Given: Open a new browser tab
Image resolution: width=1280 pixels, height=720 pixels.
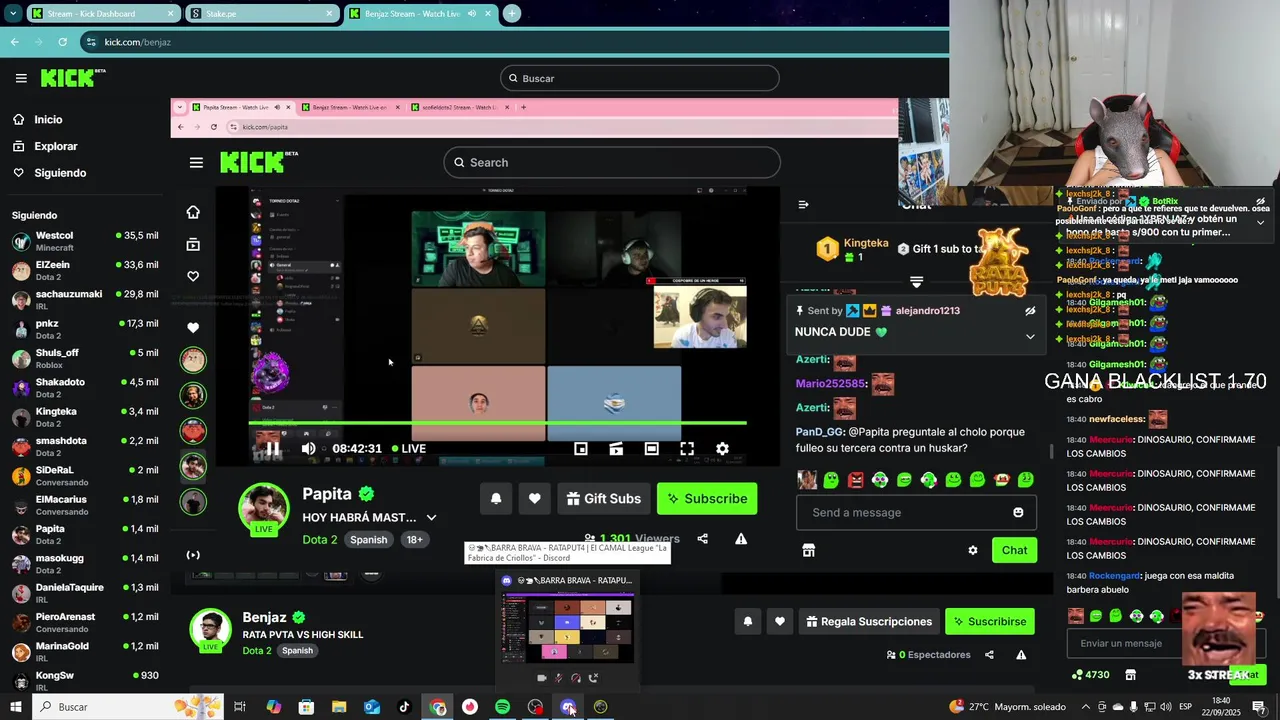Looking at the screenshot, I should coord(512,13).
